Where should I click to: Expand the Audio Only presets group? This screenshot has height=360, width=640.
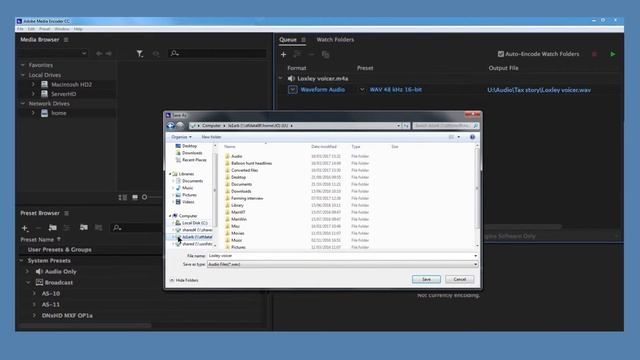[27, 271]
